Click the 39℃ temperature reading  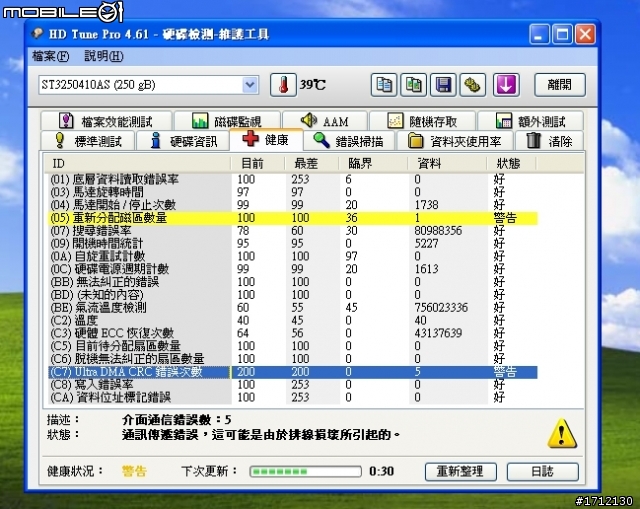[313, 85]
